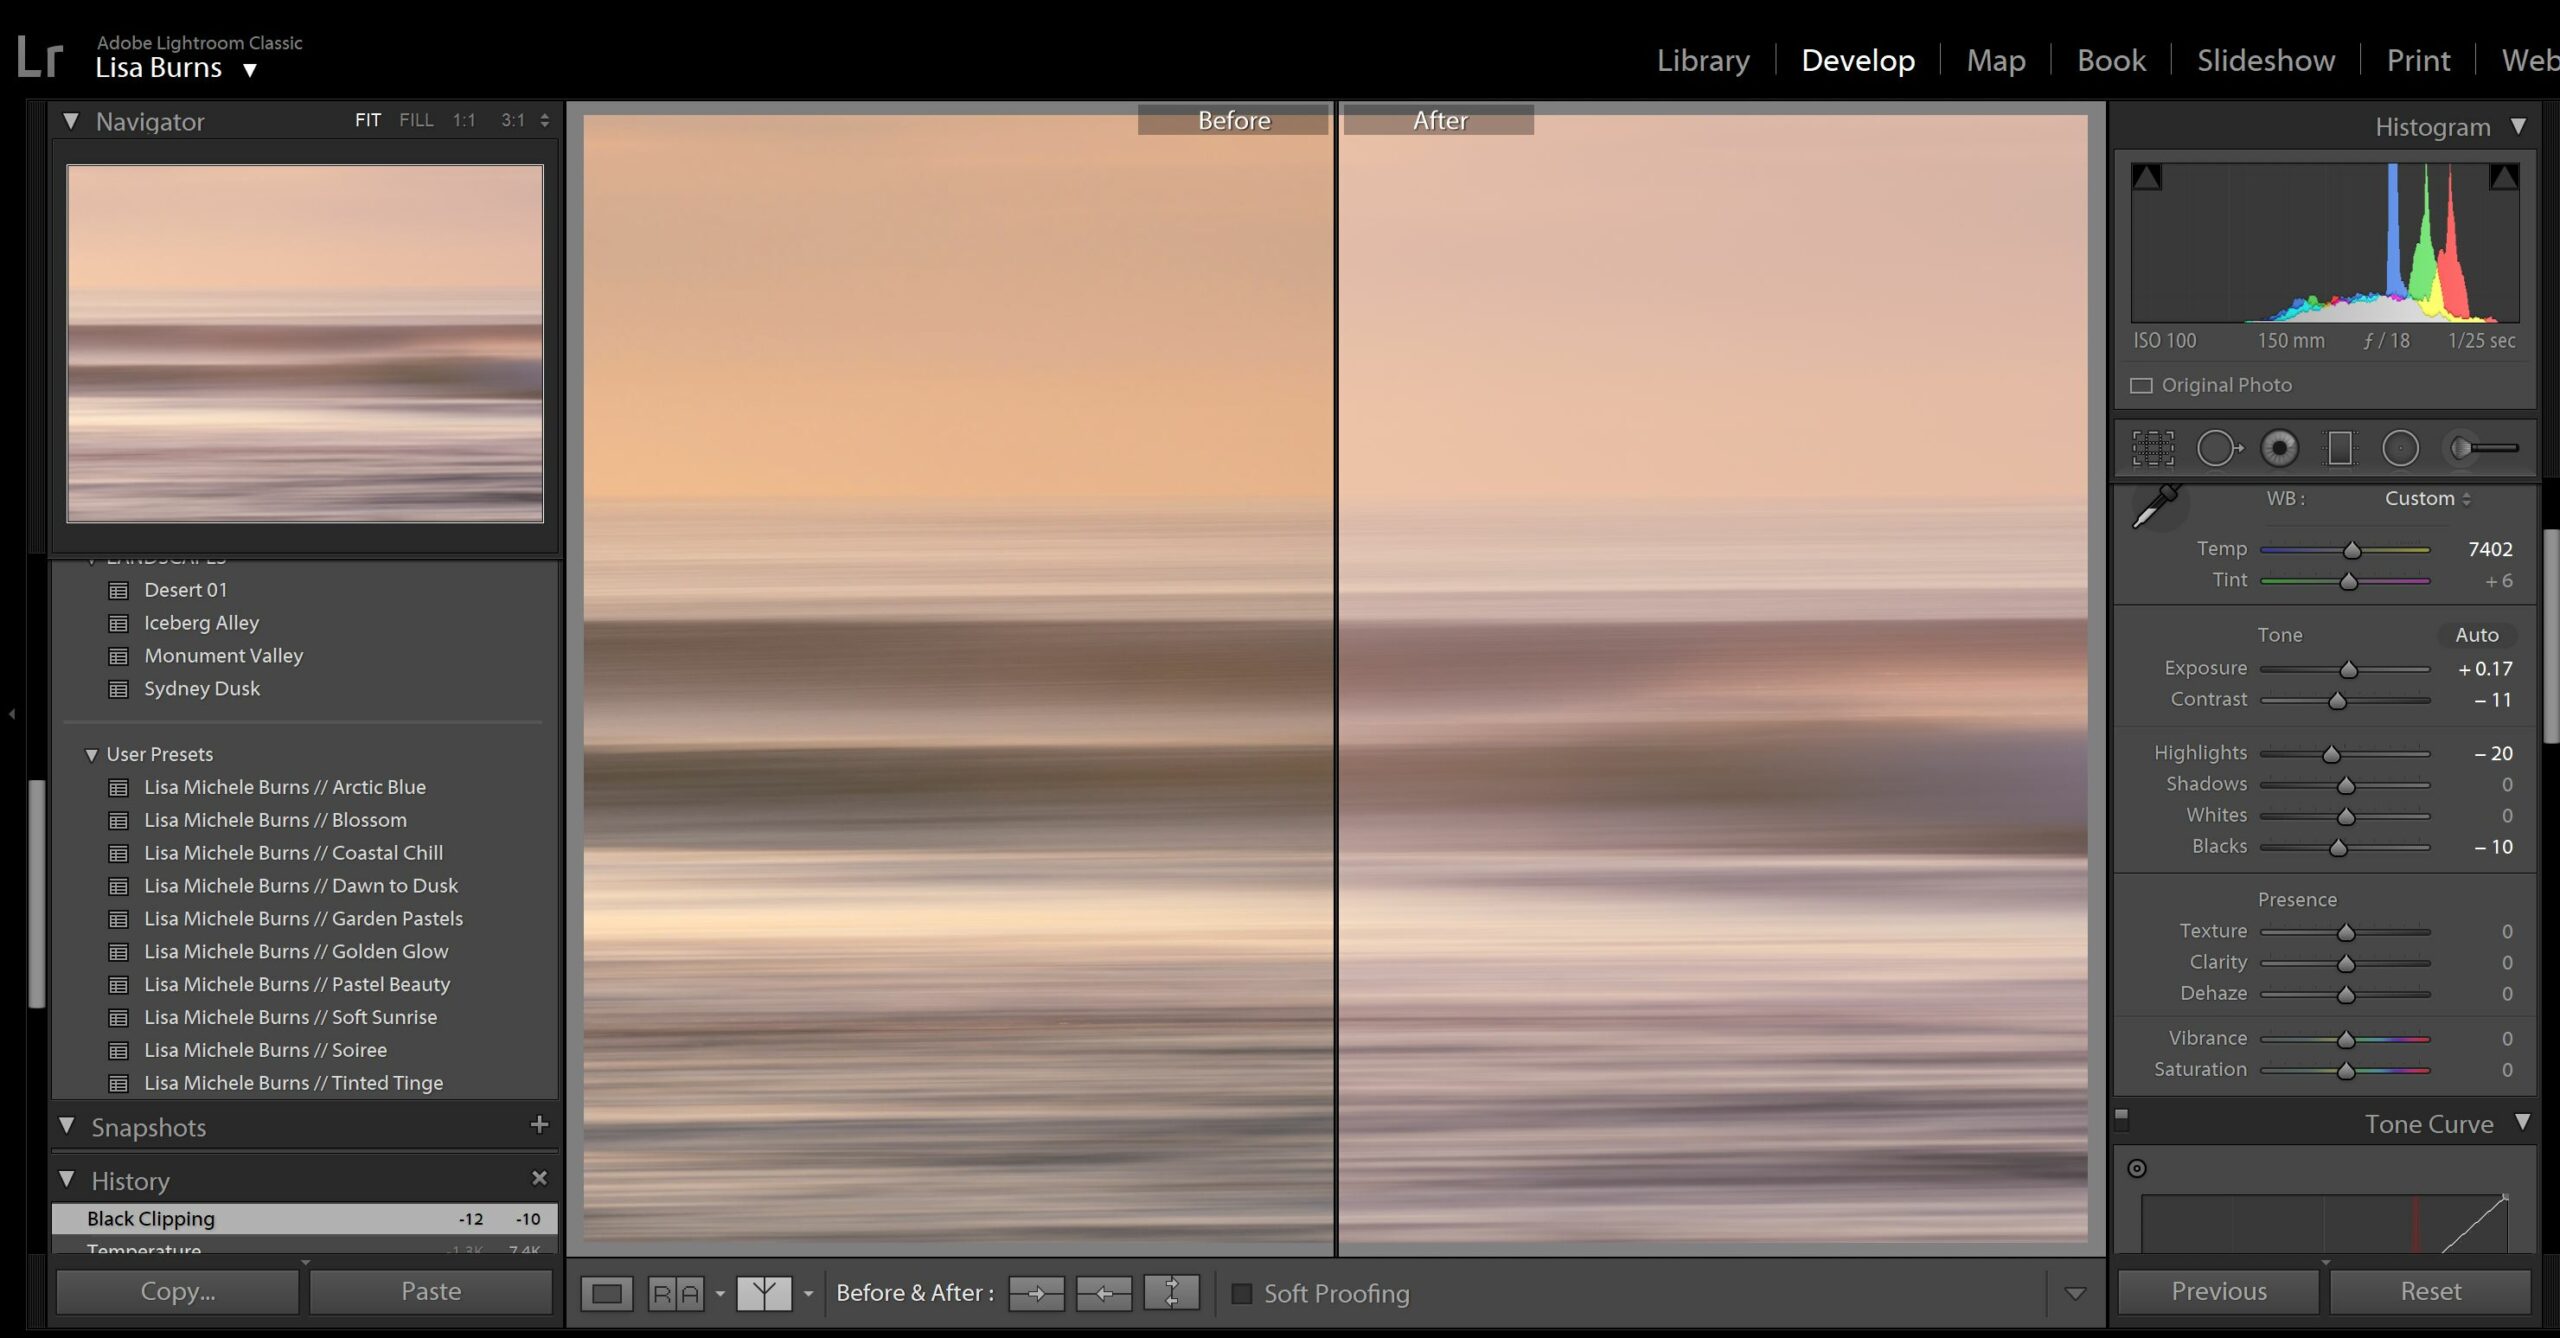Click the Vibrance slider handle
The image size is (2560, 1338).
point(2346,1040)
